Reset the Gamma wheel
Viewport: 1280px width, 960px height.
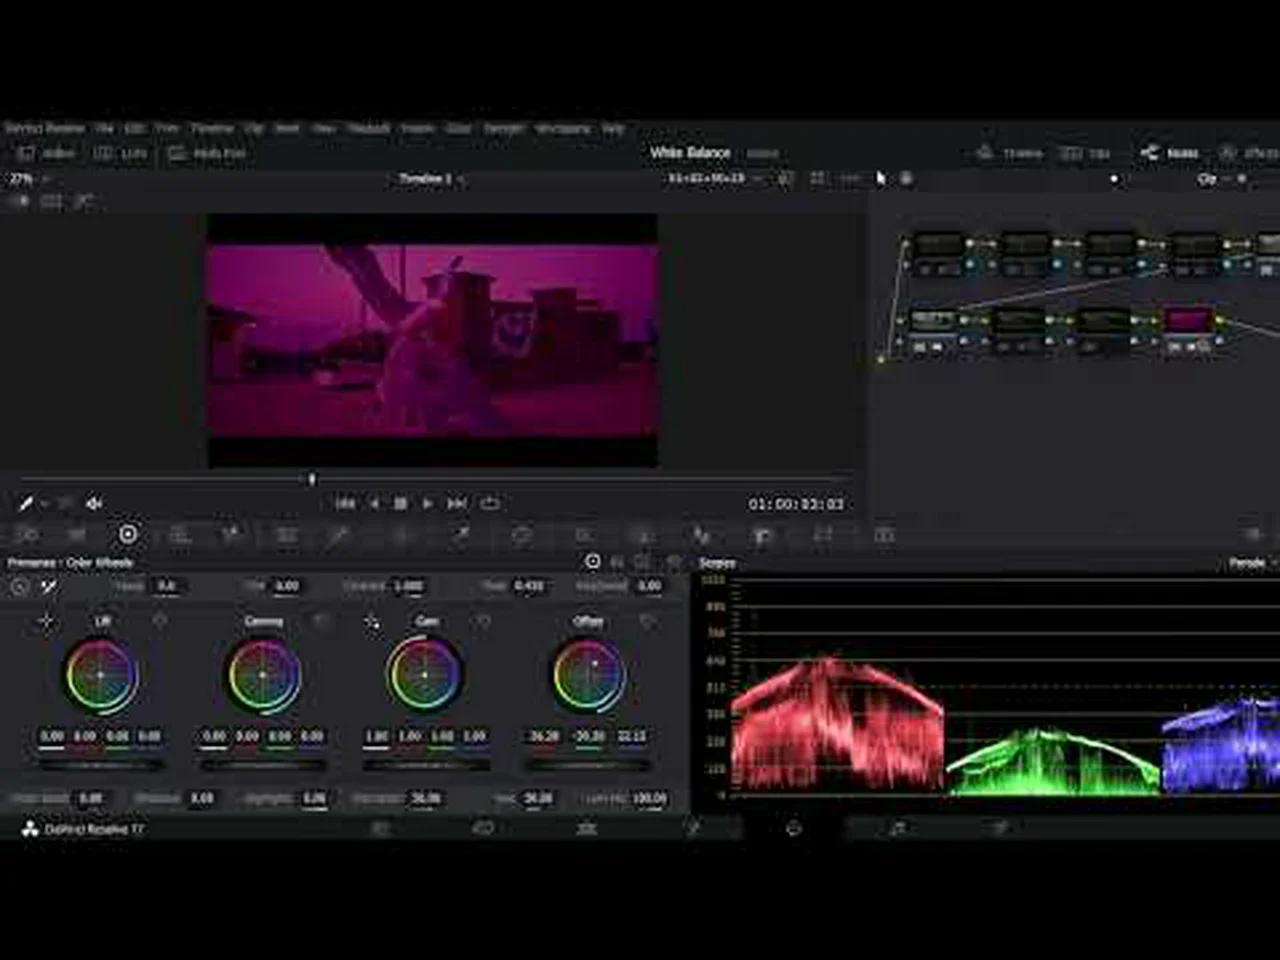[x=321, y=622]
